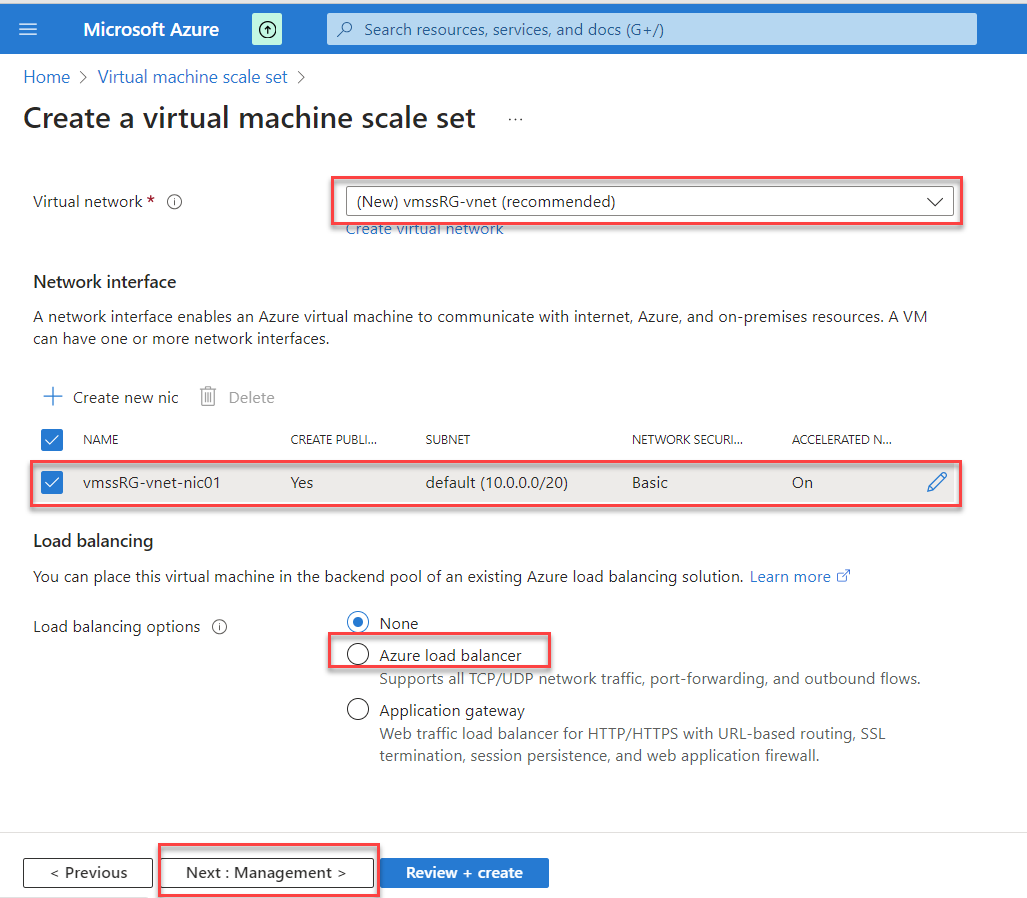Screen dimensions: 1027x898
Task: Go to the Home breadcrumb
Action: 46,76
